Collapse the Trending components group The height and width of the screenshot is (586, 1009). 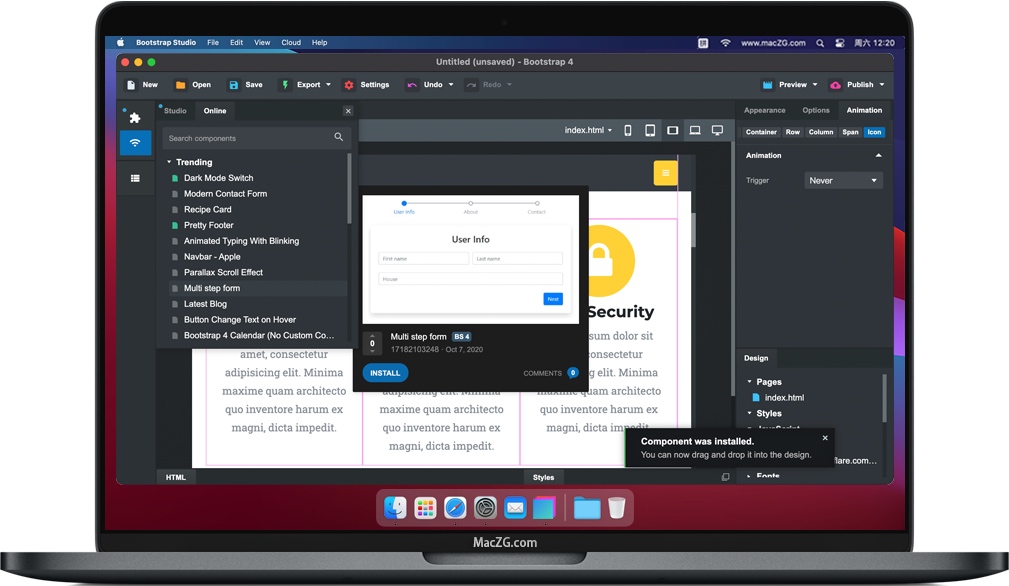tap(170, 162)
